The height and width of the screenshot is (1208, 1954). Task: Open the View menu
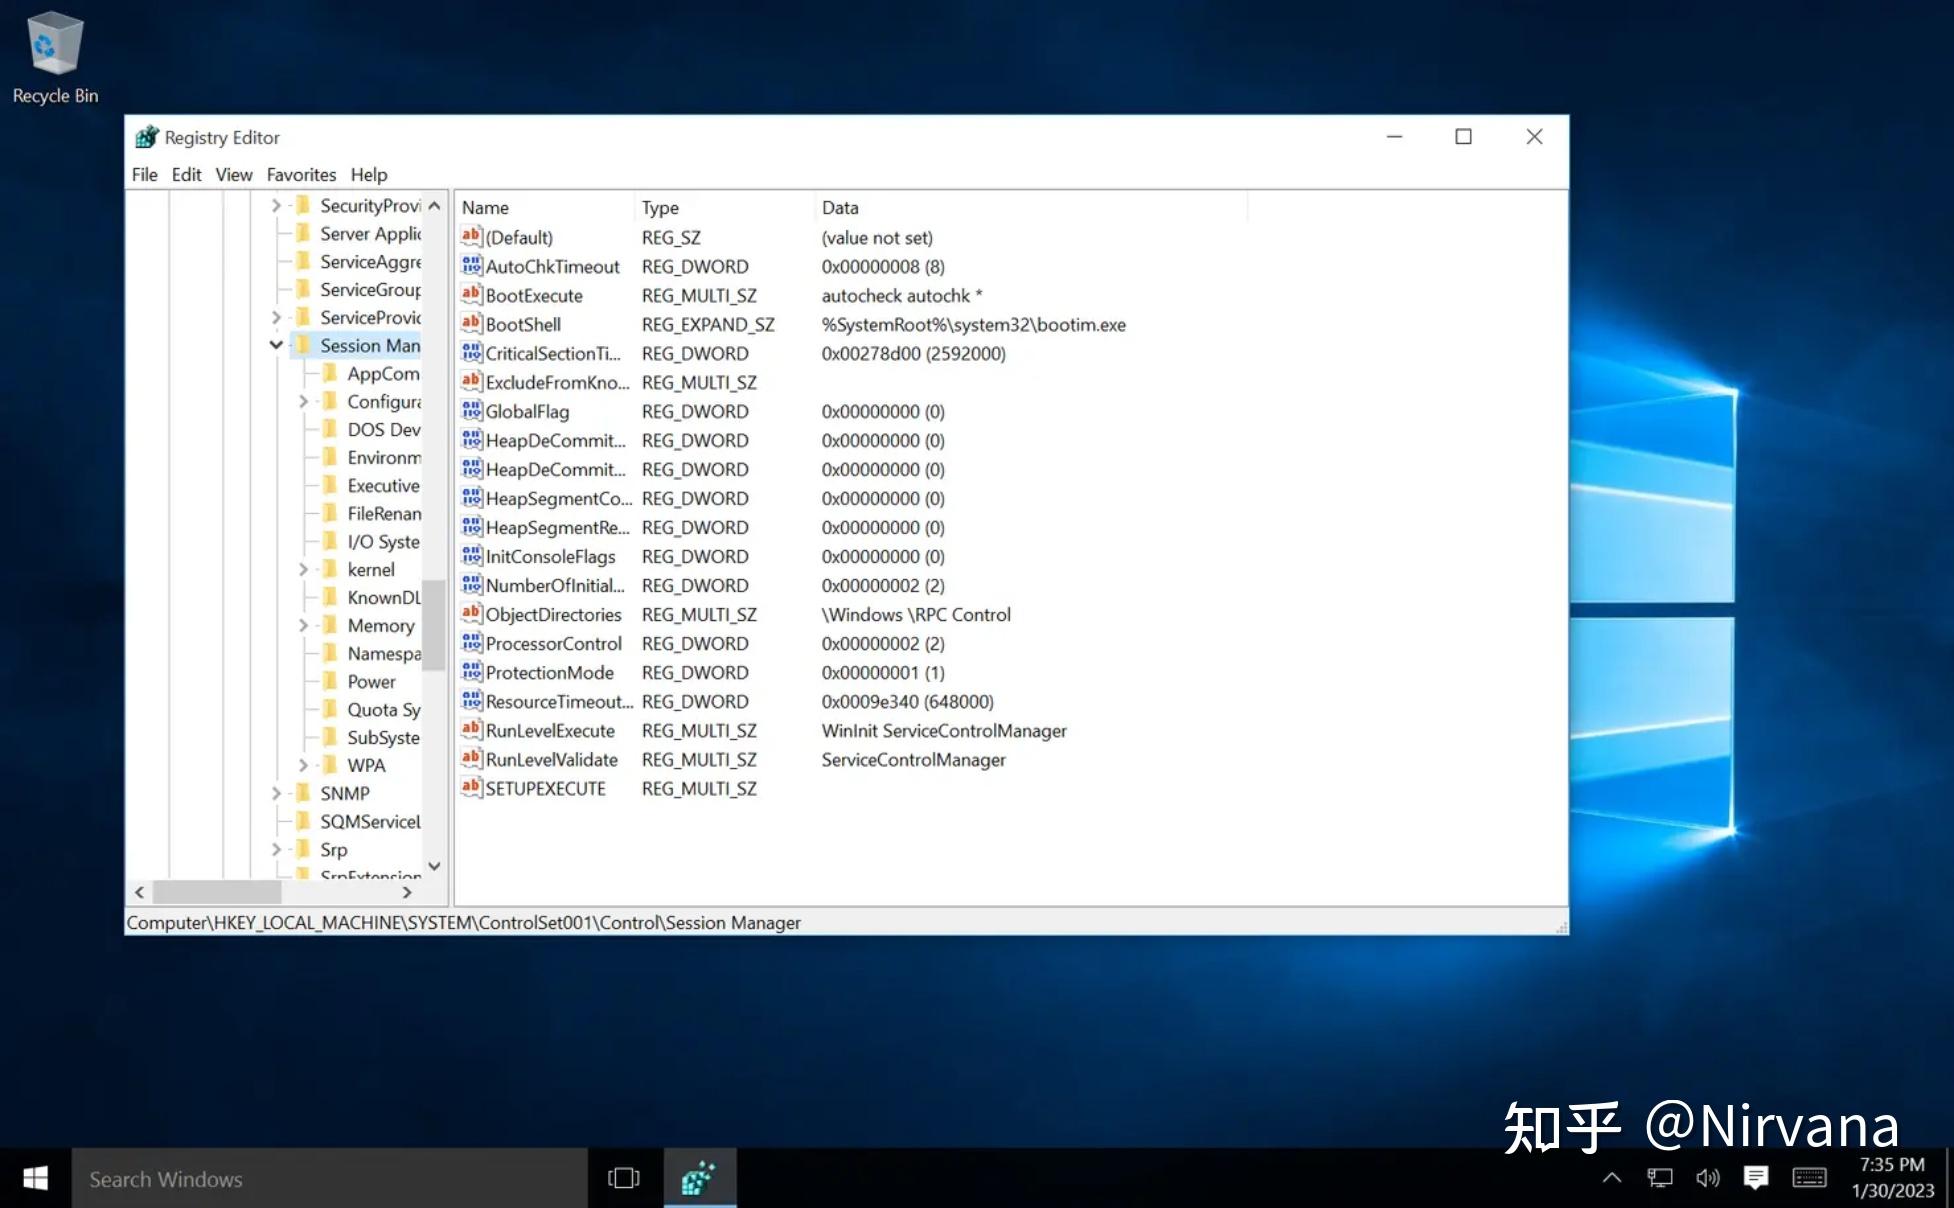[x=233, y=174]
